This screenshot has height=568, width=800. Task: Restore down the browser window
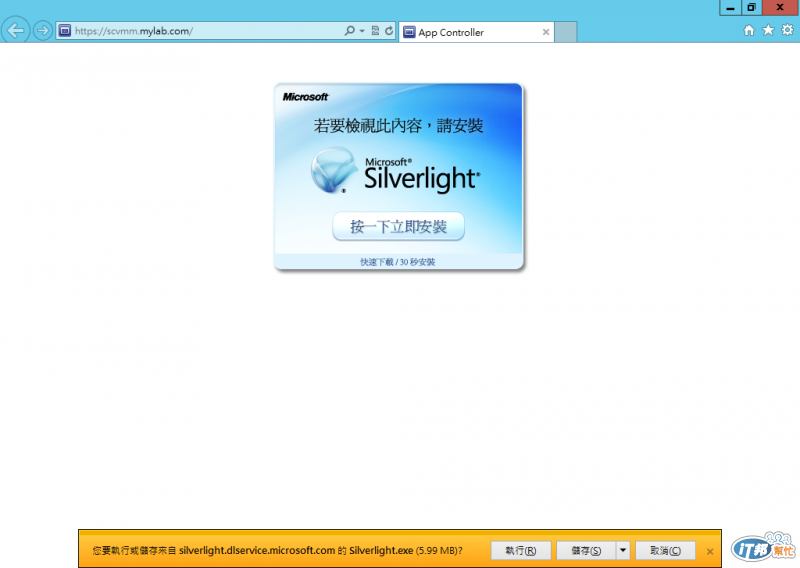tap(752, 8)
